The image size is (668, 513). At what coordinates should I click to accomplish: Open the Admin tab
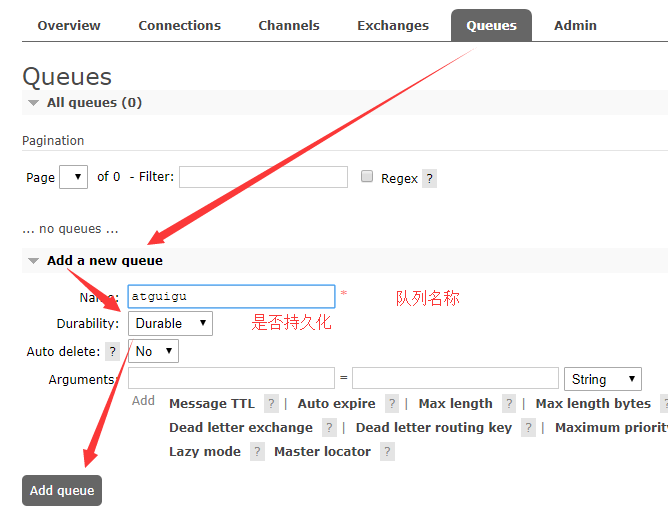(x=575, y=26)
